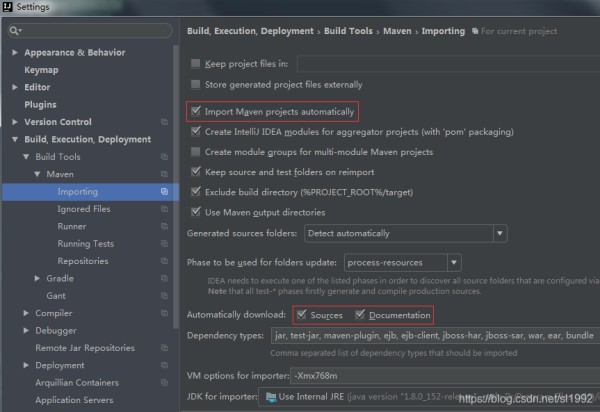
Task: Click the project-level icon beside Build Tools
Action: pos(164,157)
